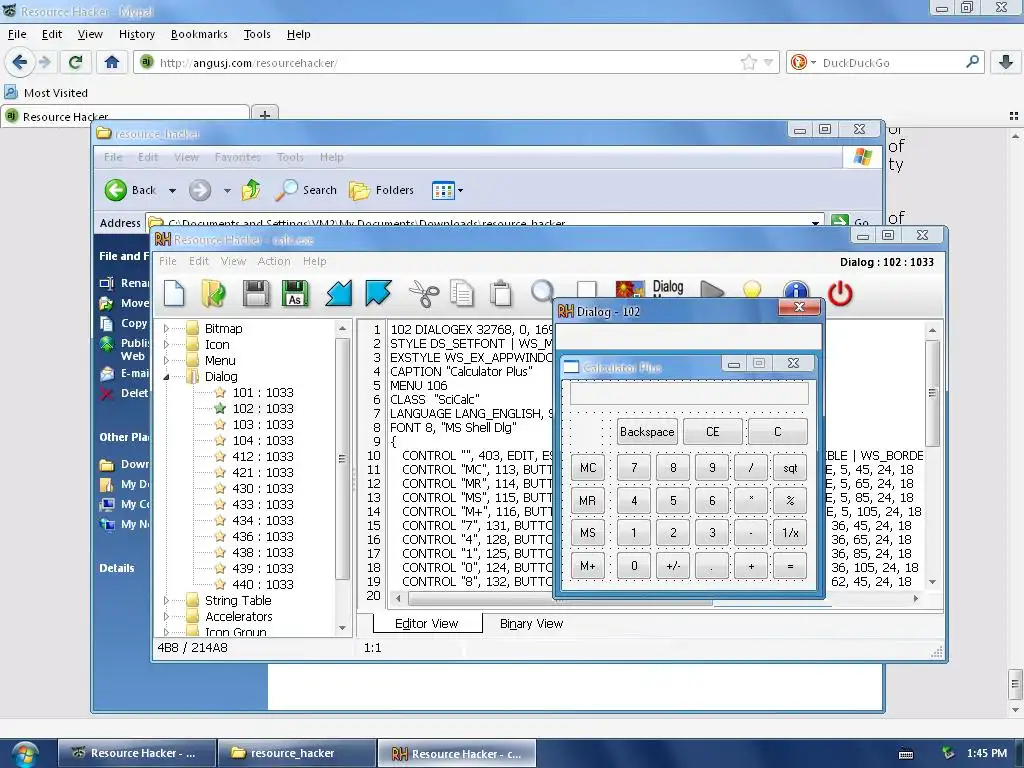
Task: Click the 1/x button in calculator
Action: point(790,533)
